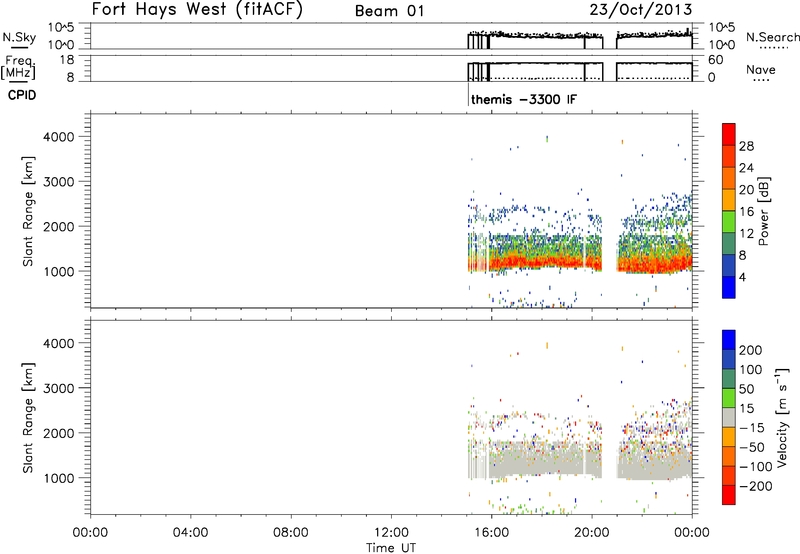The image size is (800, 554).
Task: Click the 'Velocity [m s-1]' color bar label
Action: [782, 417]
